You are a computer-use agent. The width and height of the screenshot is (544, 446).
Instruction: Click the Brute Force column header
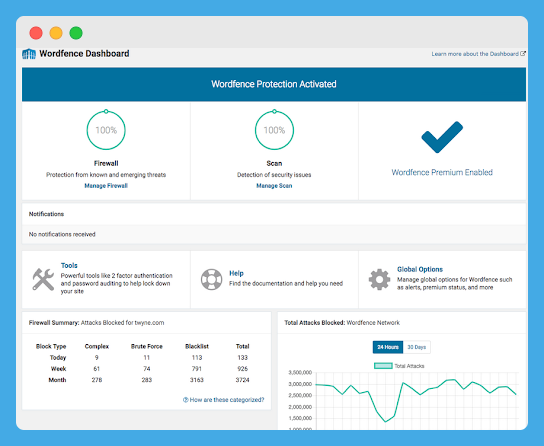pyautogui.click(x=147, y=346)
